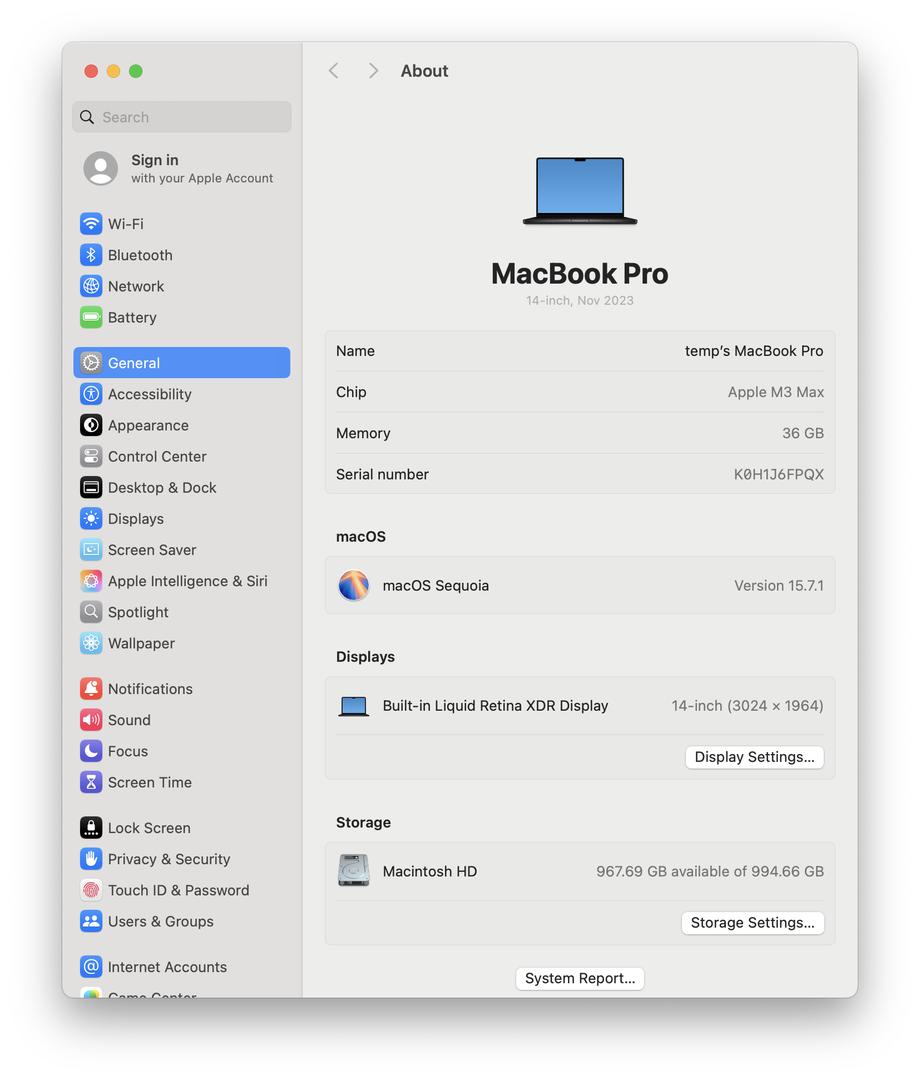This screenshot has height=1080, width=920.
Task: Click the Apple M3 Max chip value
Action: [x=776, y=392]
